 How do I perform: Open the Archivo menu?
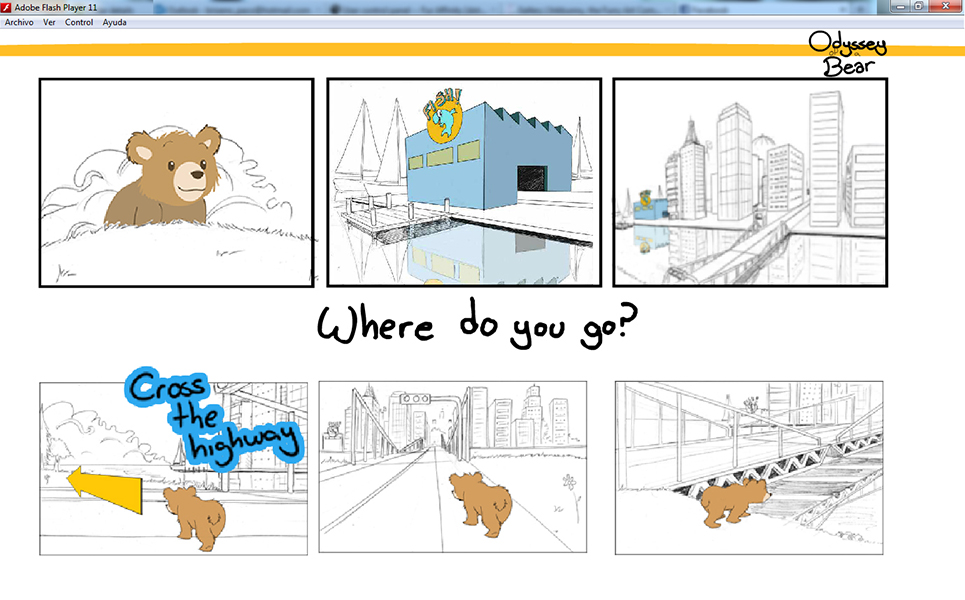pyautogui.click(x=19, y=22)
